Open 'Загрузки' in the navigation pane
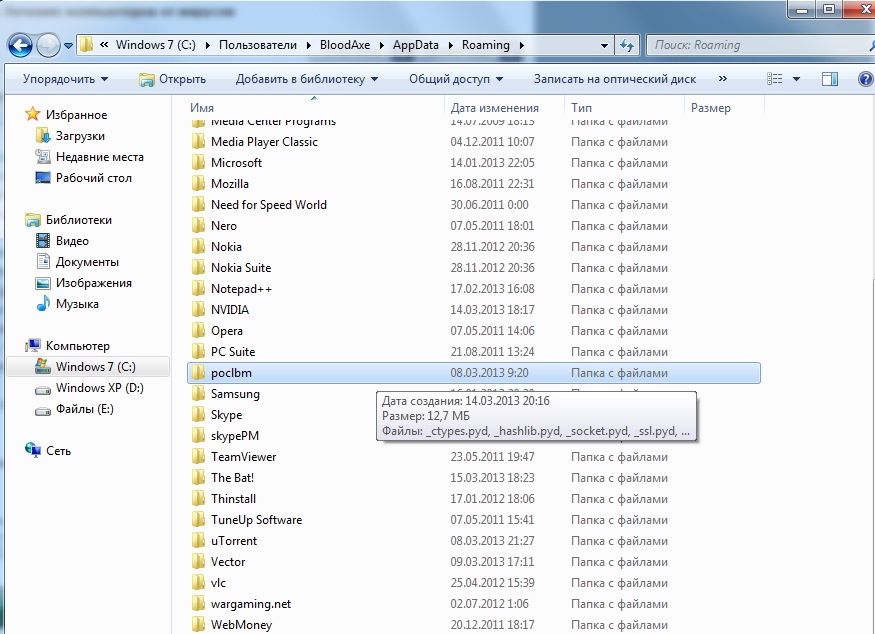 coord(80,136)
